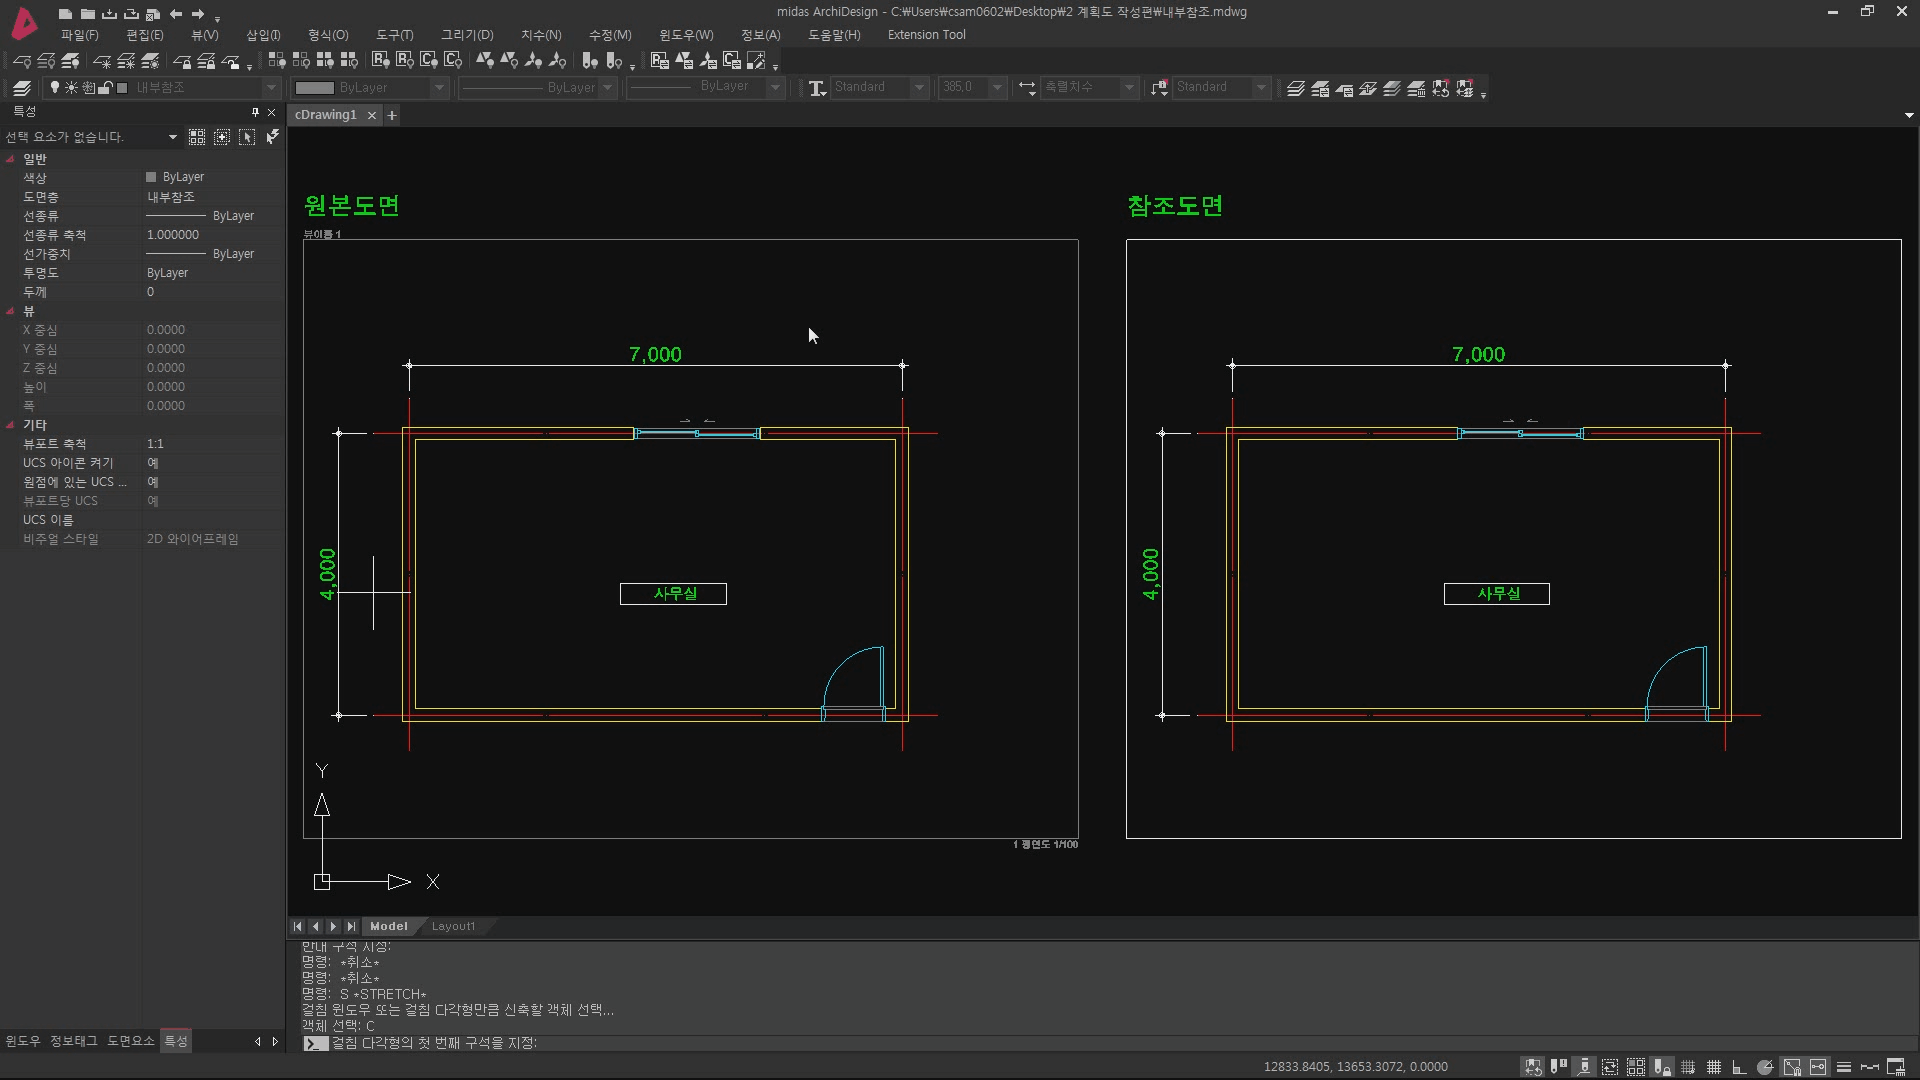The height and width of the screenshot is (1080, 1920).
Task: Click the layer color square in layer dropdown
Action: click(122, 88)
